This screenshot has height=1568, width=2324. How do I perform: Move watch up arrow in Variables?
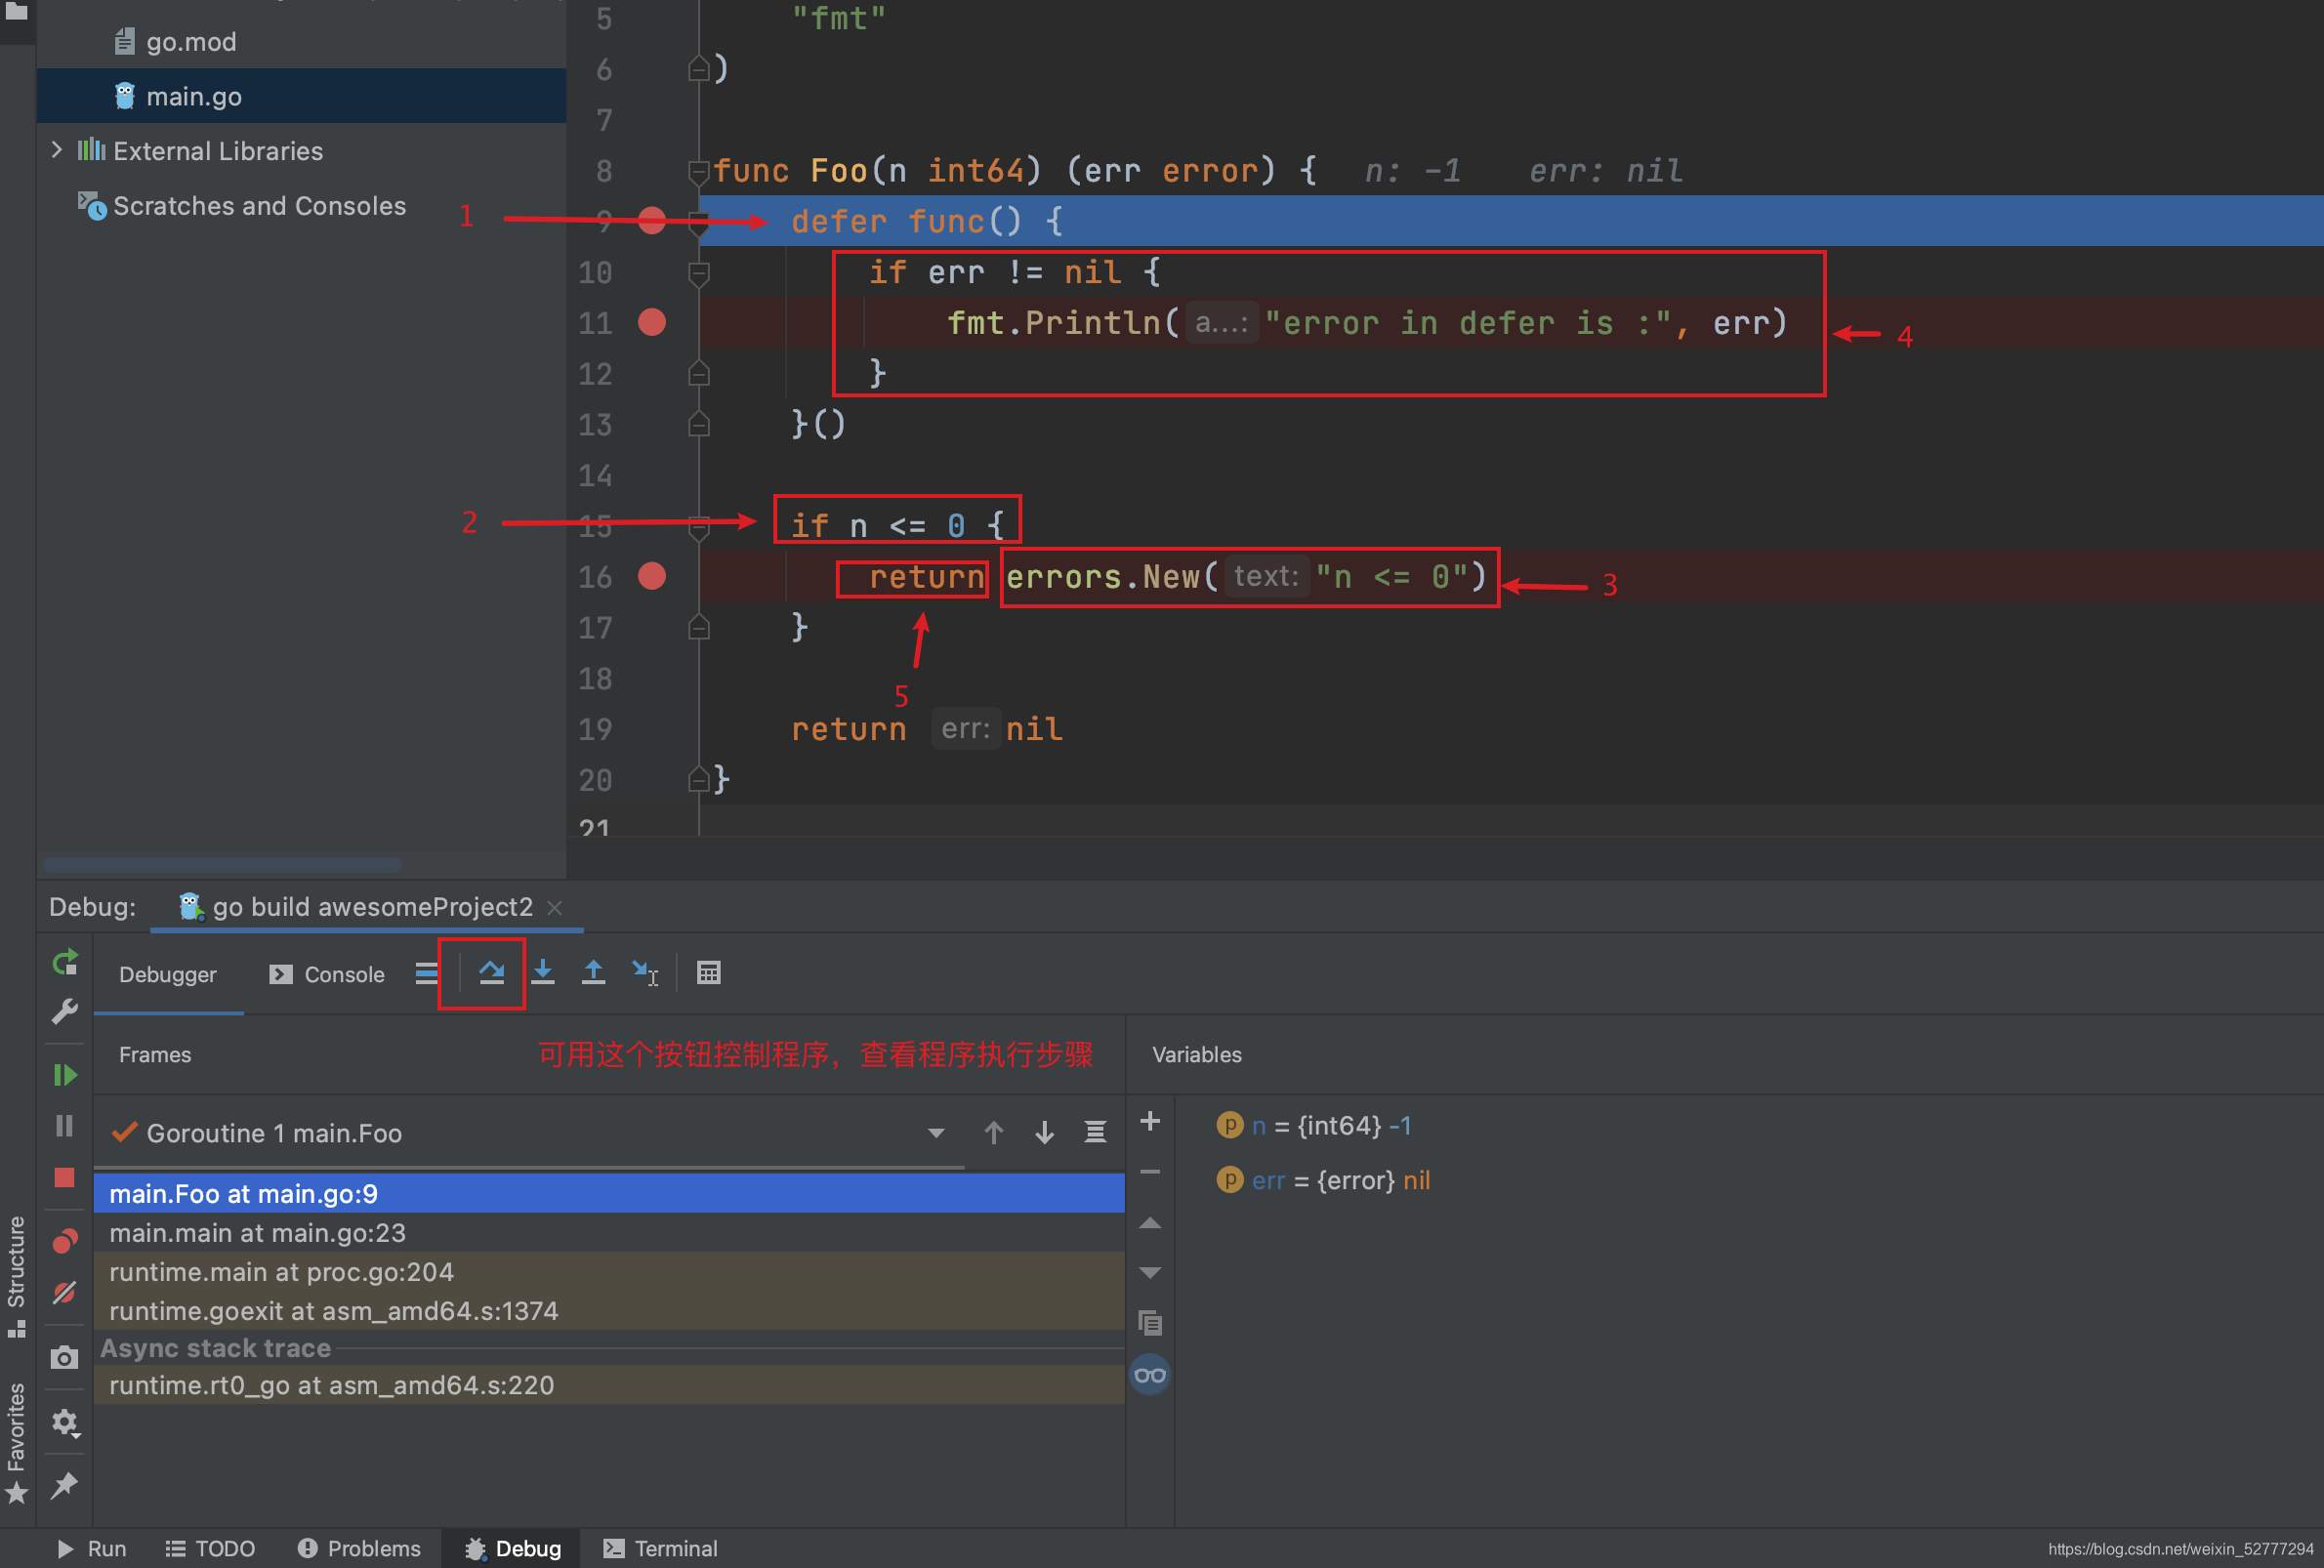[1150, 1223]
